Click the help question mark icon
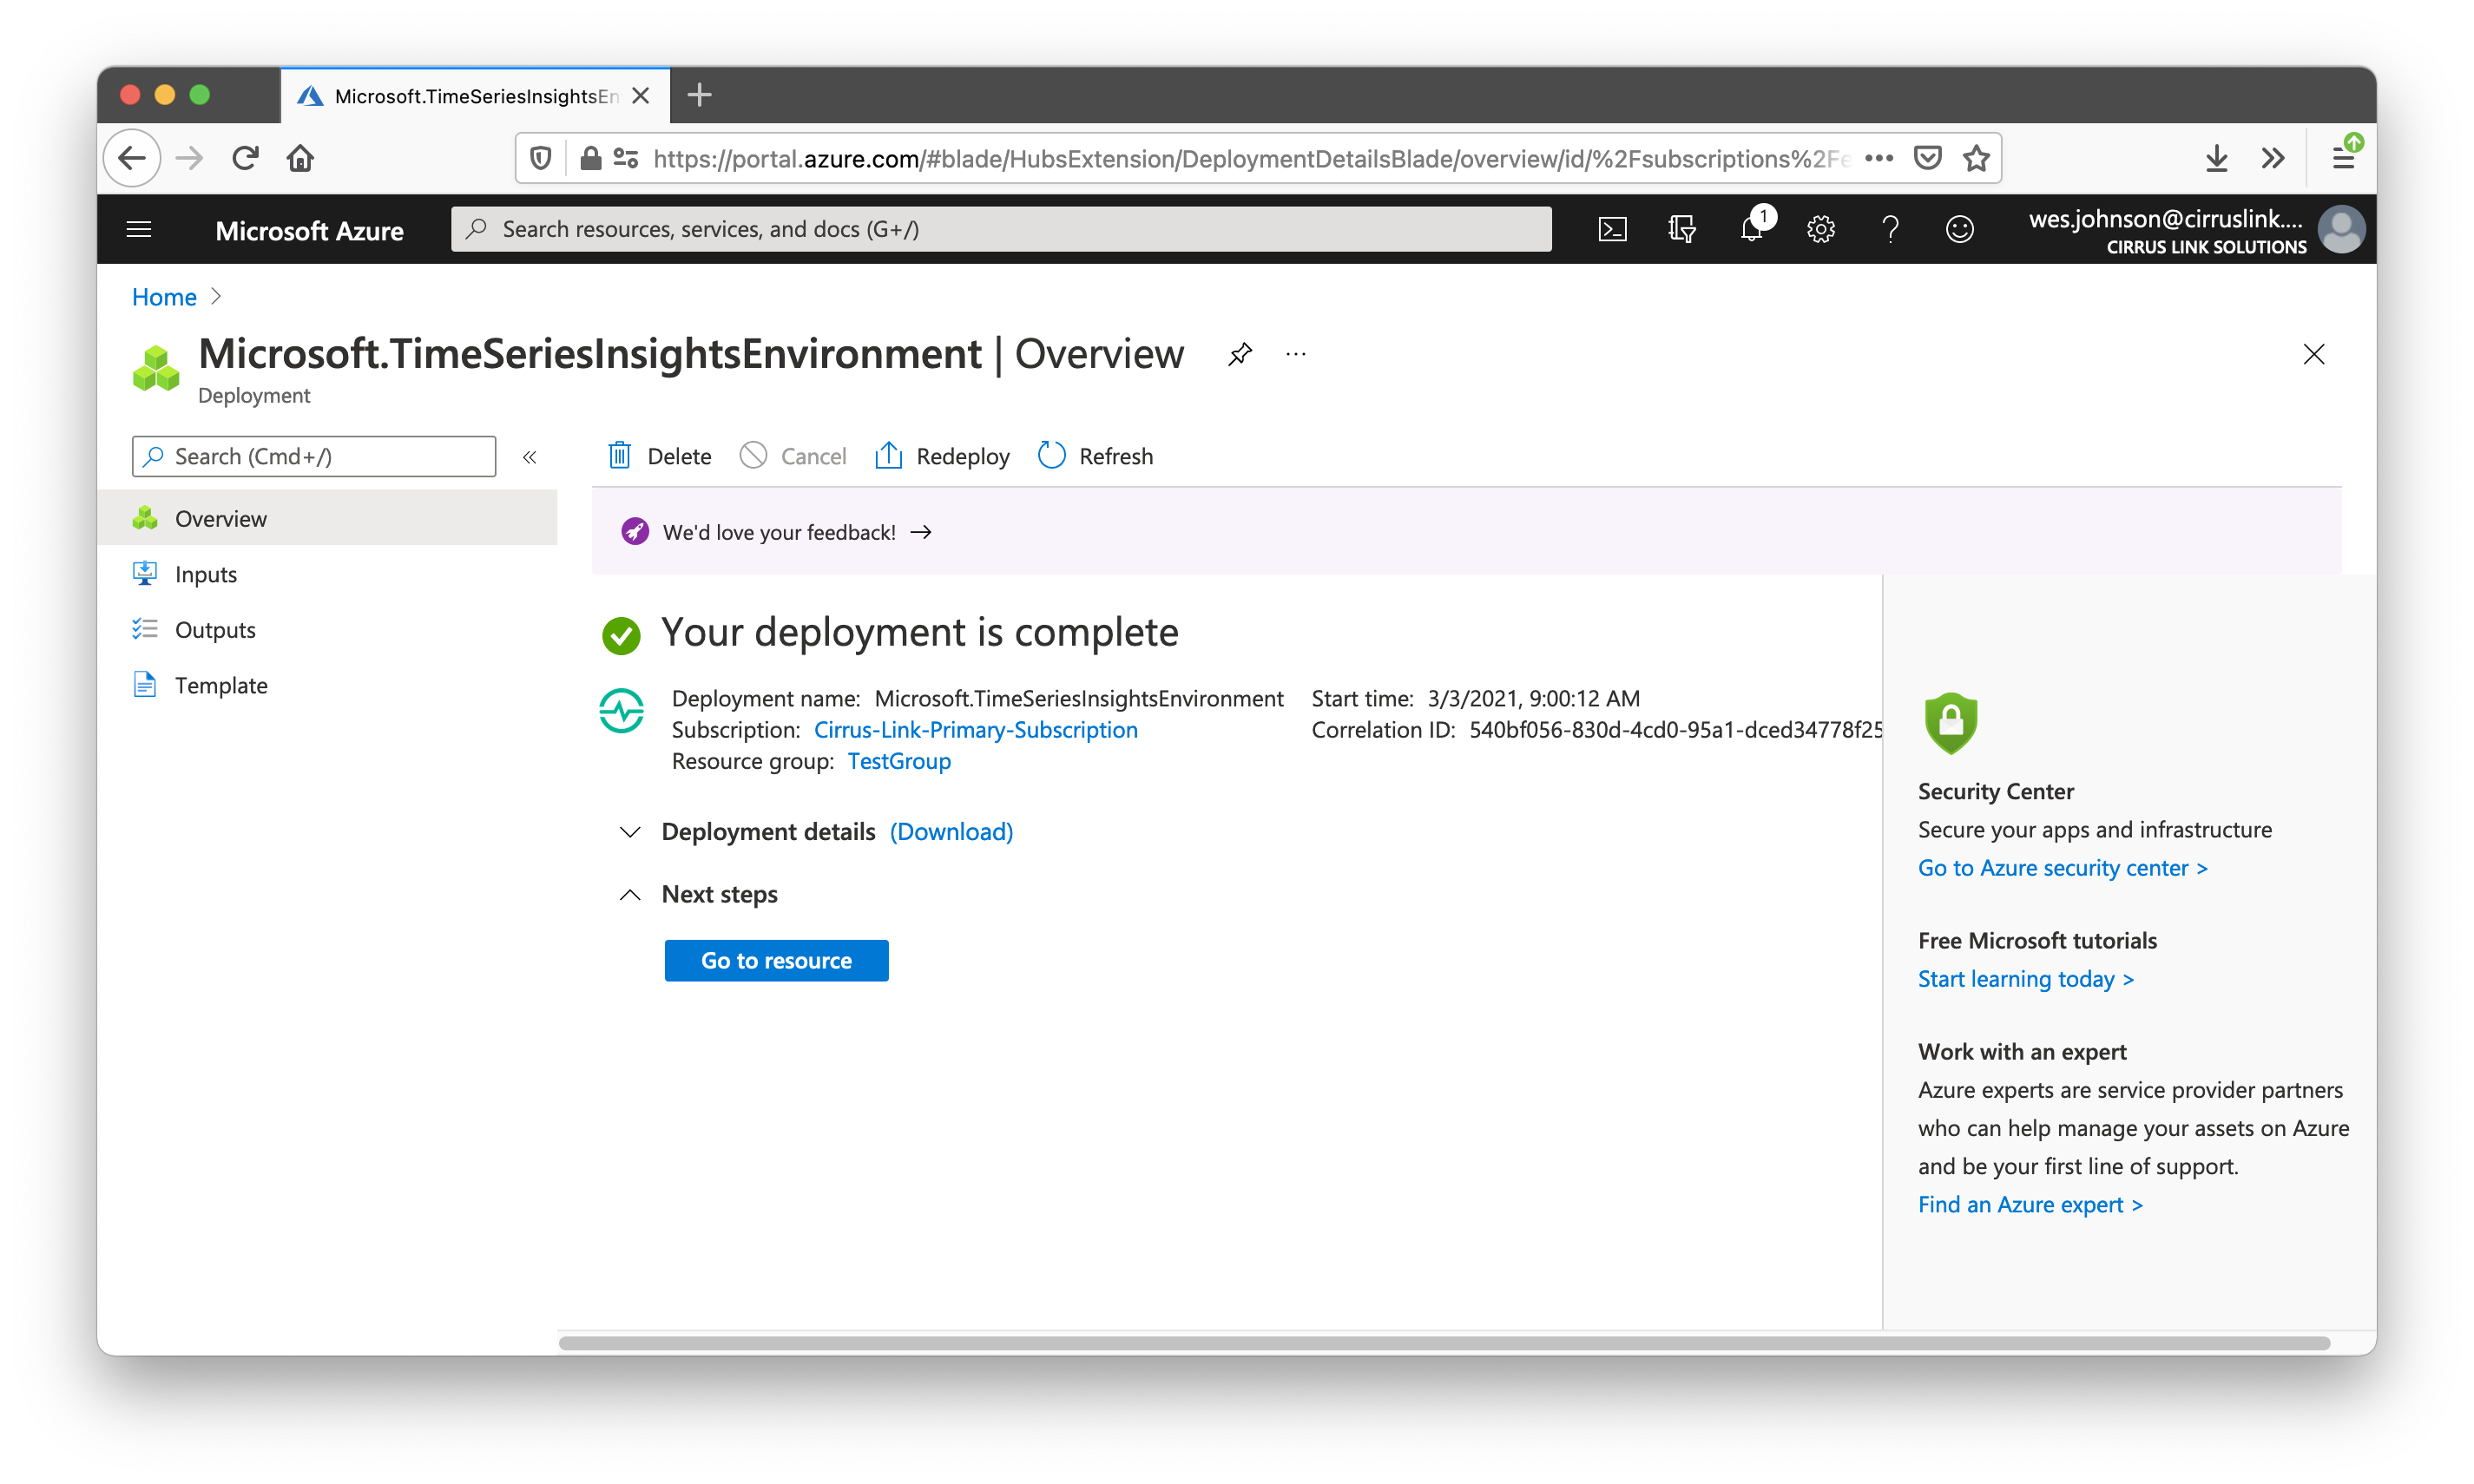This screenshot has height=1484, width=2474. coord(1889,229)
